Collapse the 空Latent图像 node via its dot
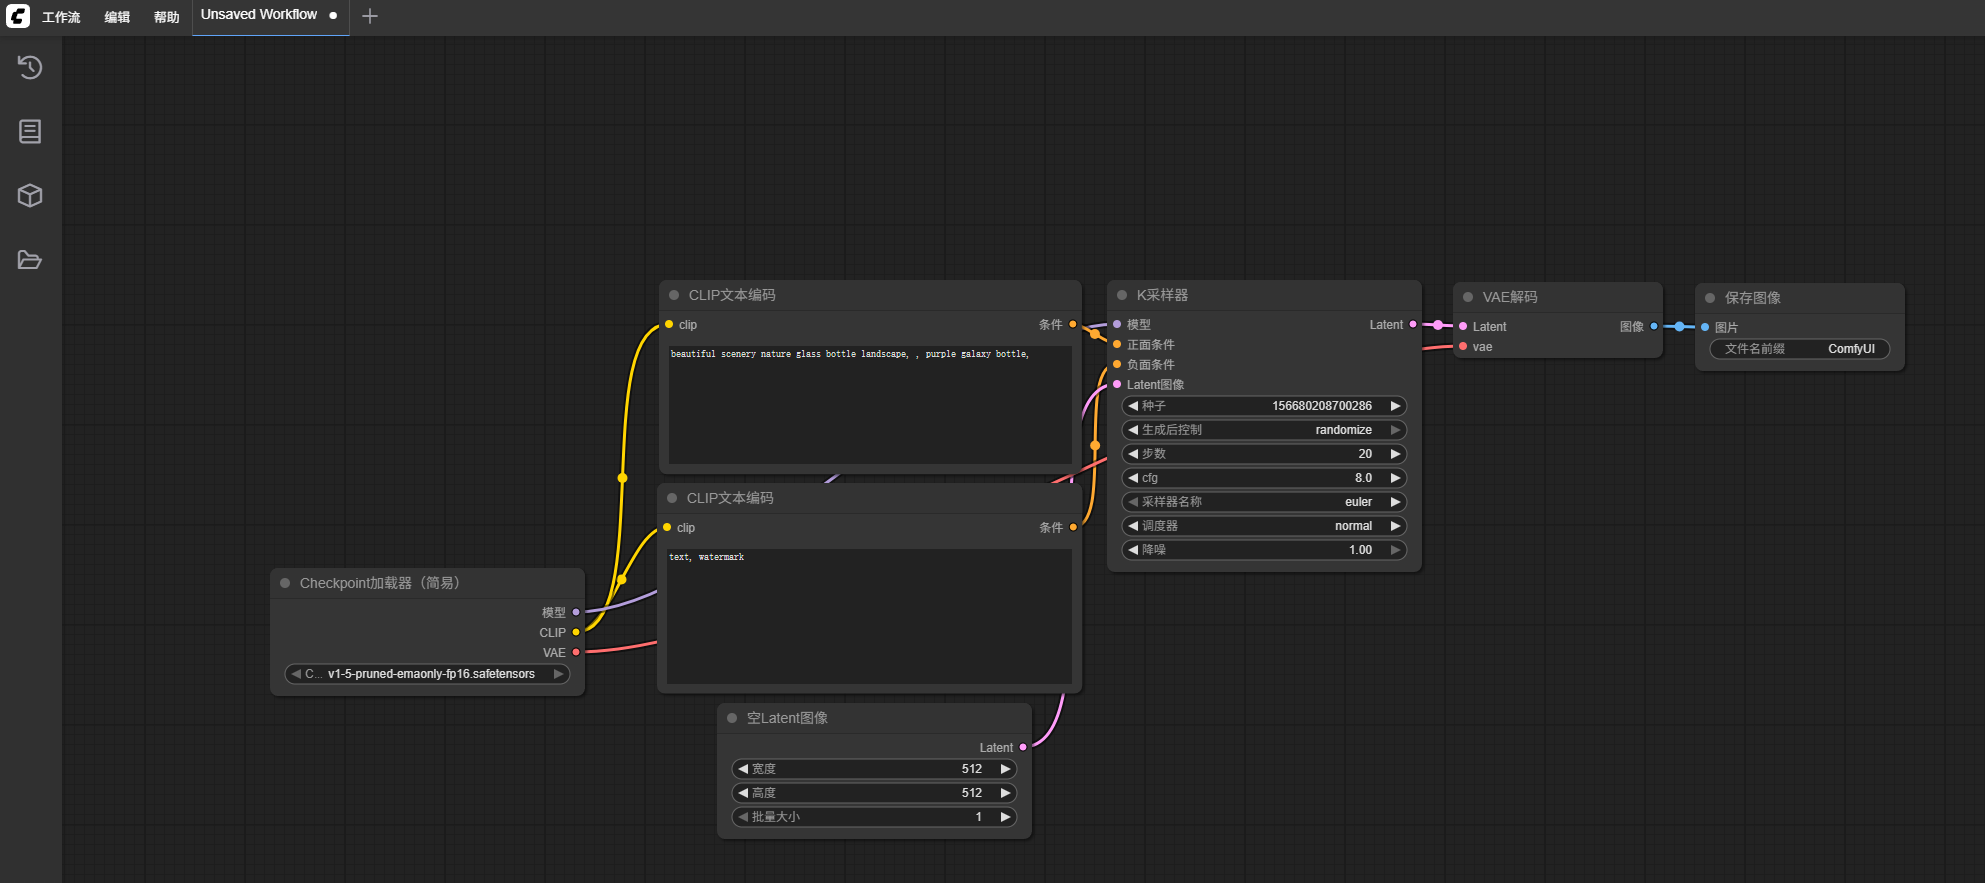 click(x=732, y=718)
